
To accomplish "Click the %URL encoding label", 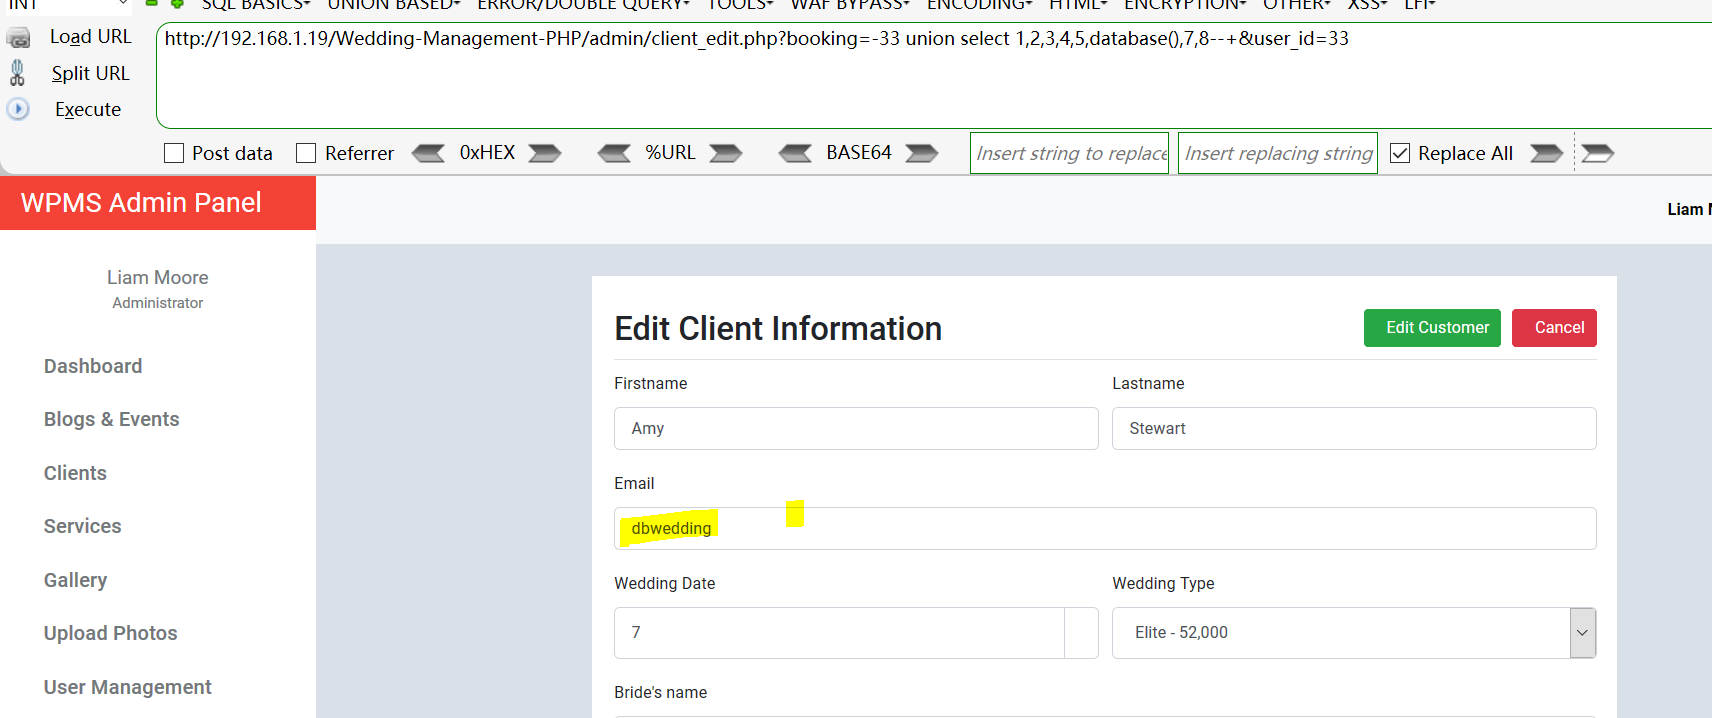I will 670,153.
